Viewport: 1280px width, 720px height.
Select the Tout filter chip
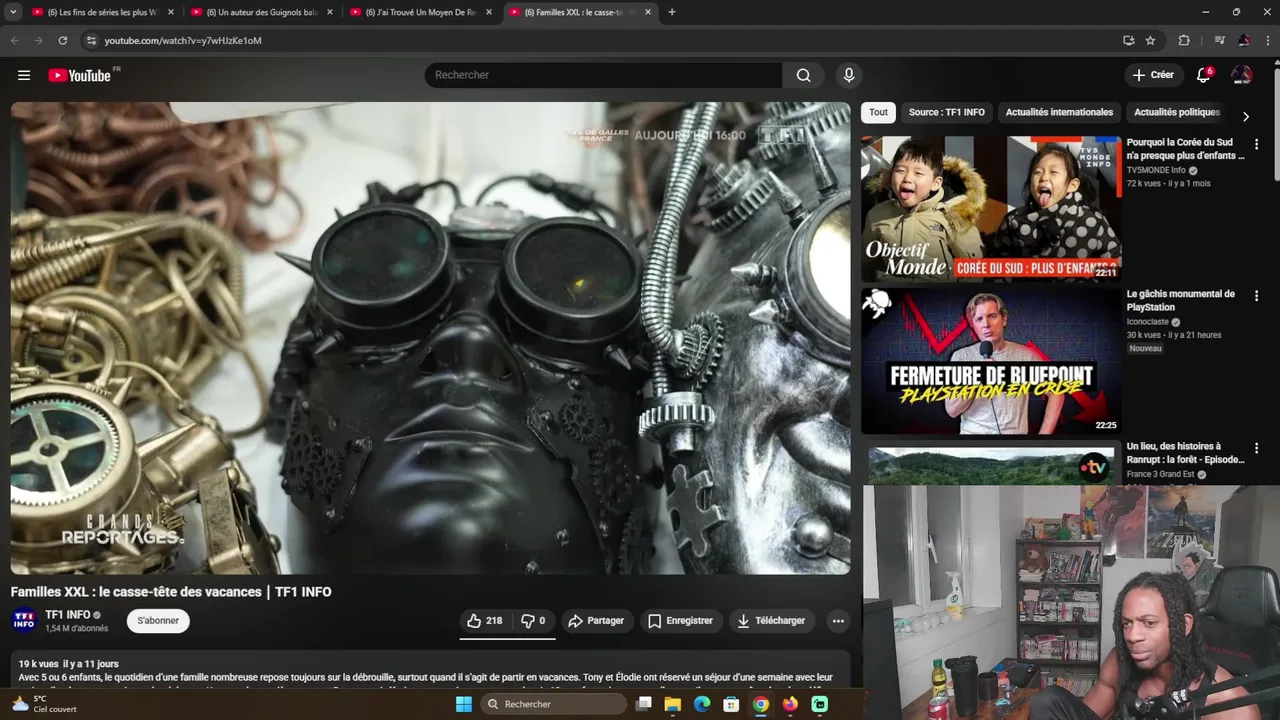878,113
